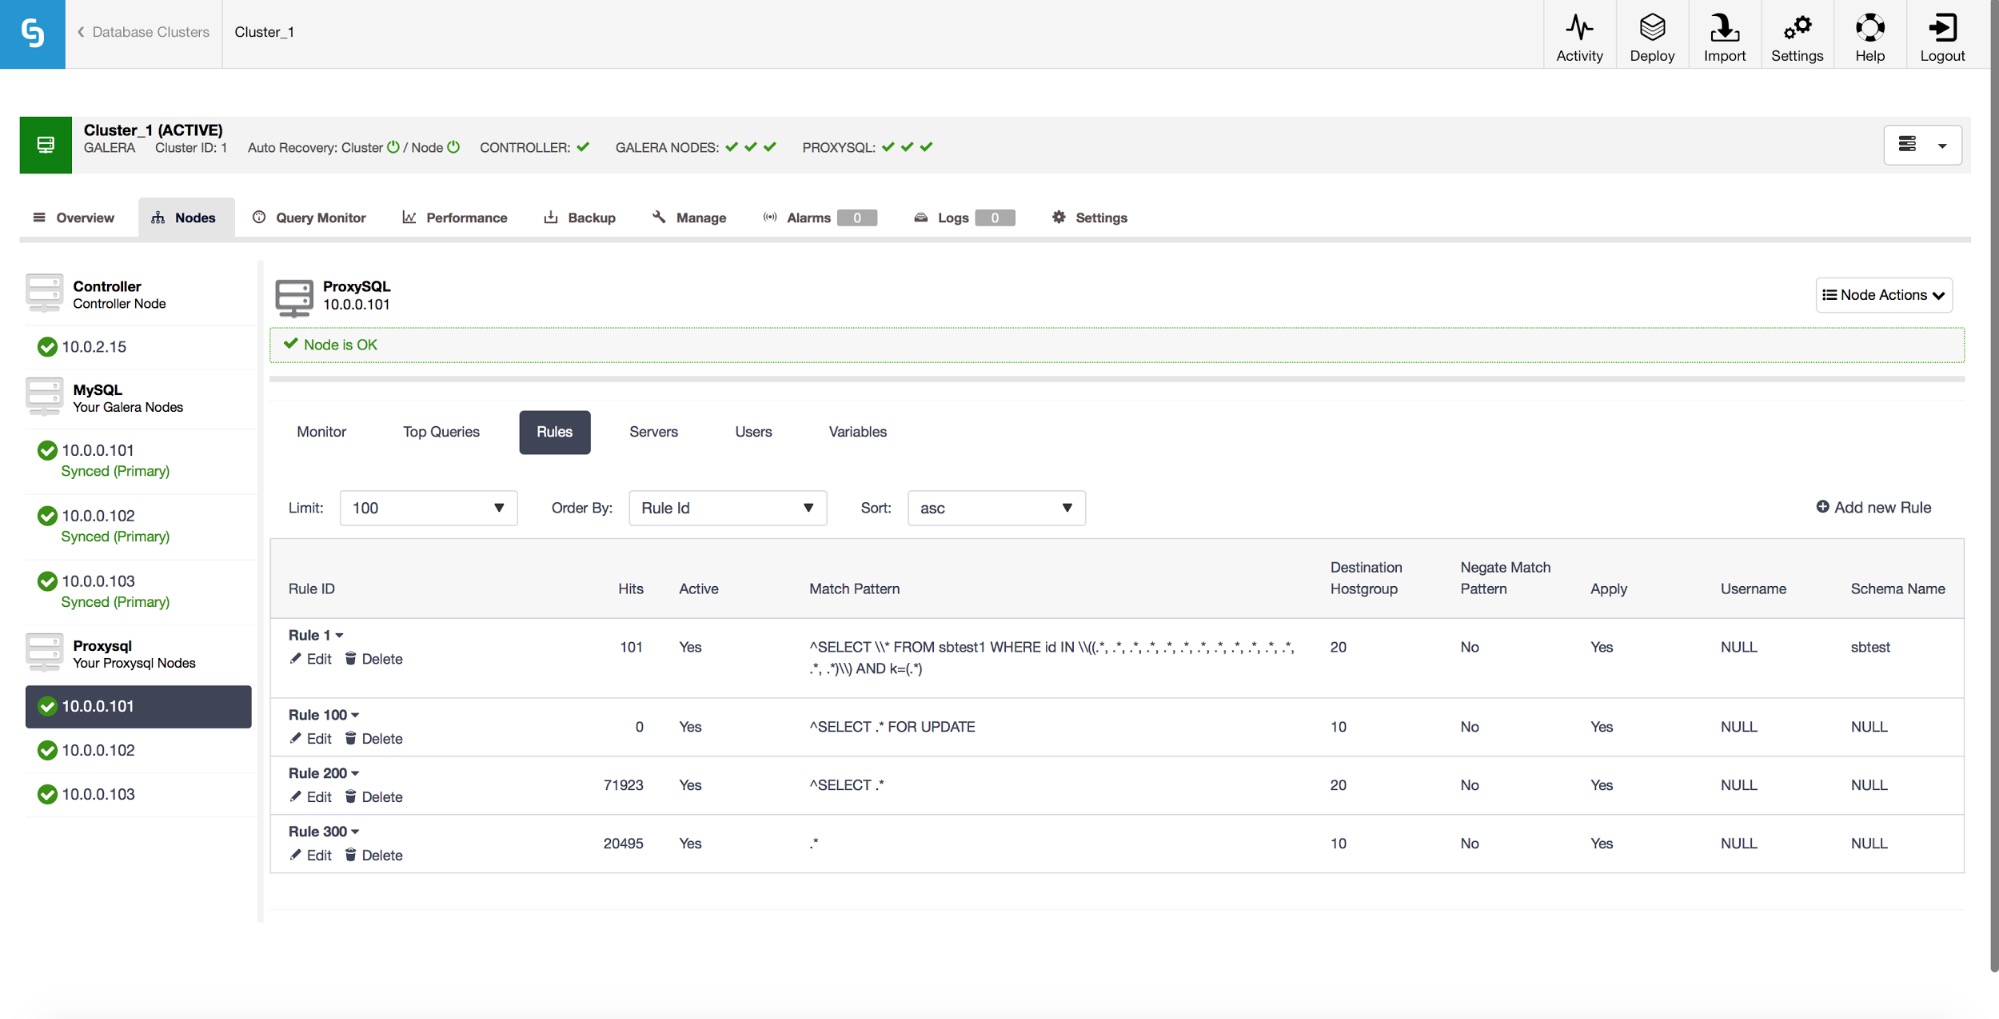Switch to the Variables sub-tab

[857, 432]
